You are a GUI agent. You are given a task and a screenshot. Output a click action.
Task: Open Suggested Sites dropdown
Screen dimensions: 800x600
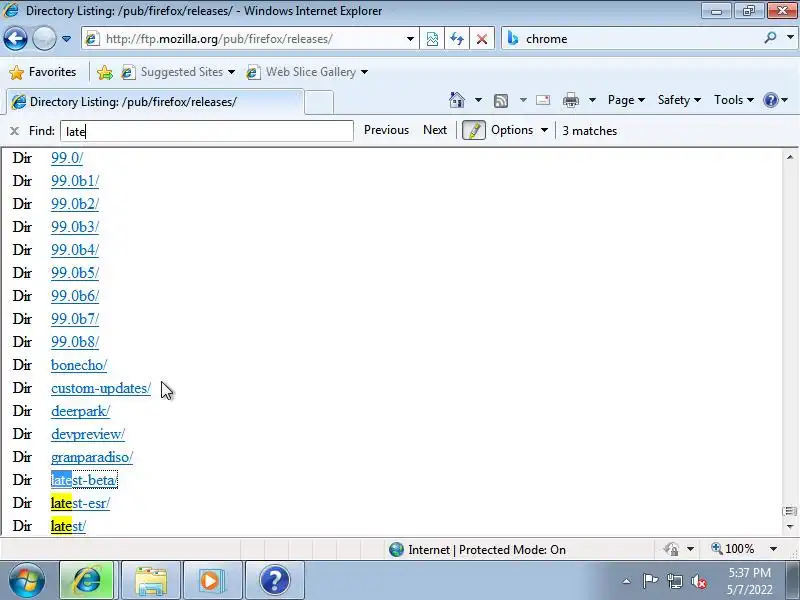pos(179,72)
